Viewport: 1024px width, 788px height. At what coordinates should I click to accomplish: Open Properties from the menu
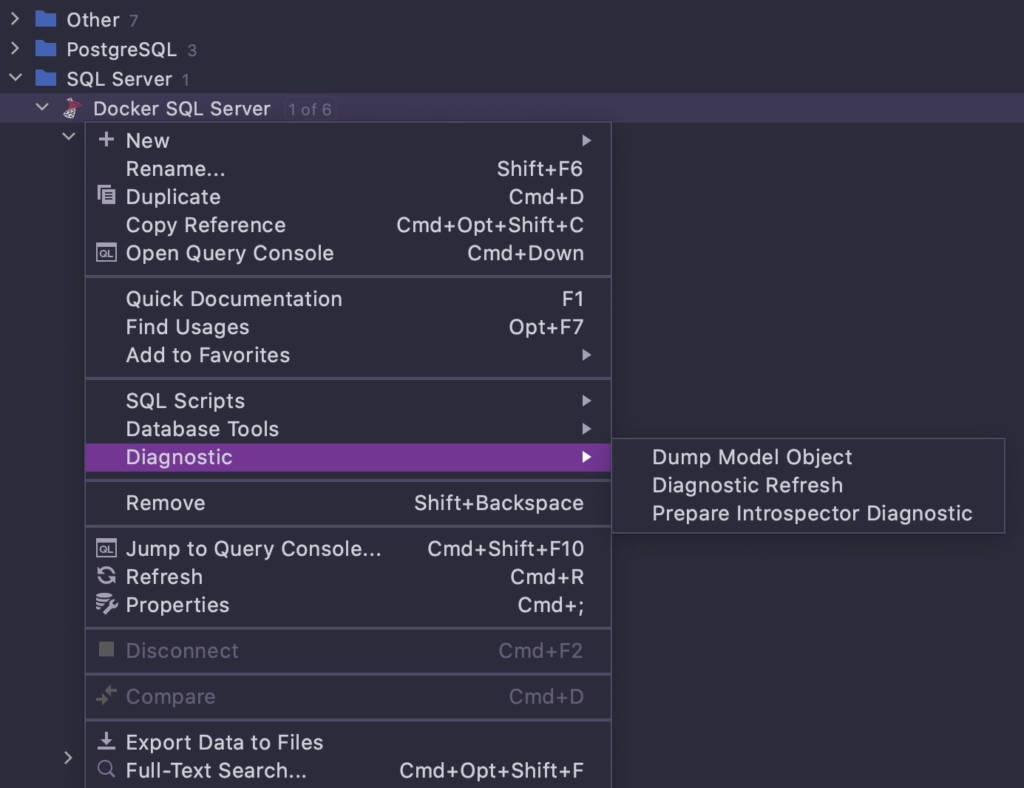[348, 605]
